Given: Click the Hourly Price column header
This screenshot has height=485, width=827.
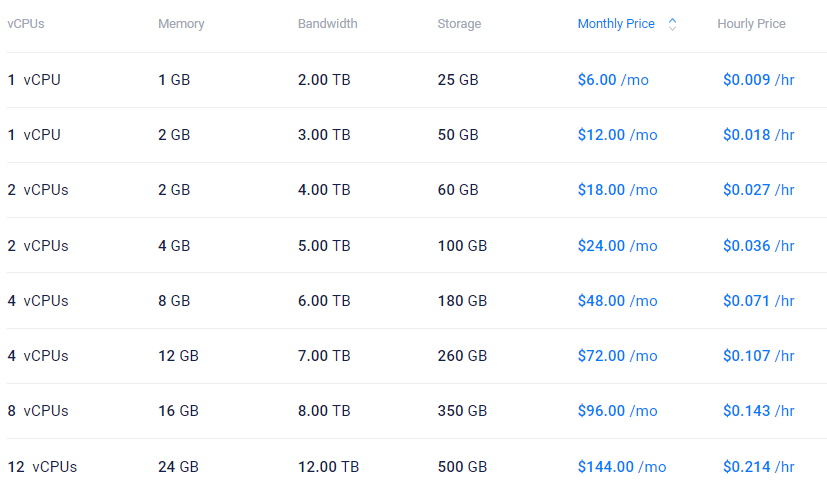Looking at the screenshot, I should [x=751, y=24].
